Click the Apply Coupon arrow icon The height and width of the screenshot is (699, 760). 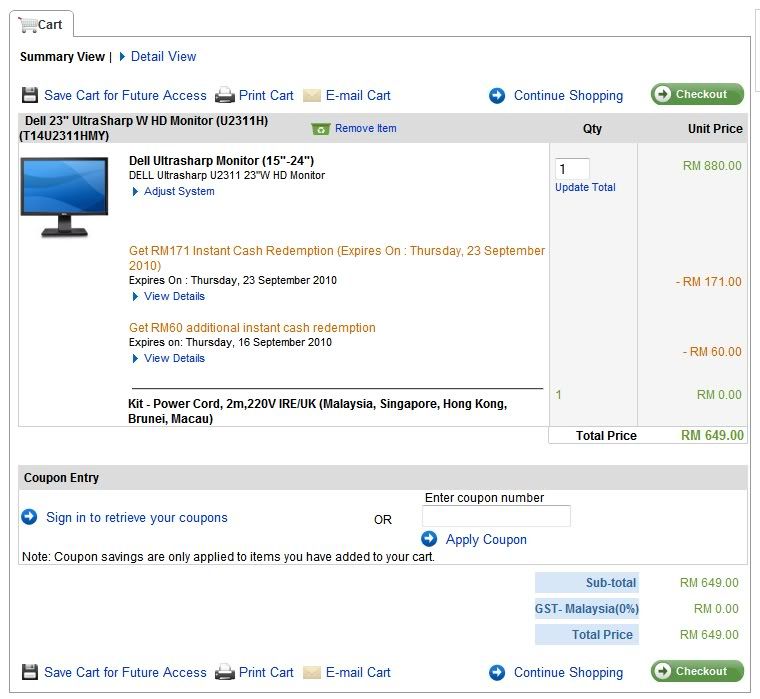pyautogui.click(x=430, y=539)
